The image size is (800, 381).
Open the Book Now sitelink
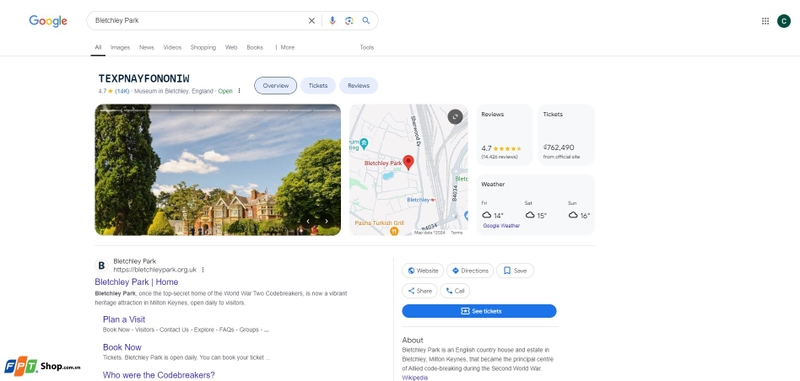[122, 347]
